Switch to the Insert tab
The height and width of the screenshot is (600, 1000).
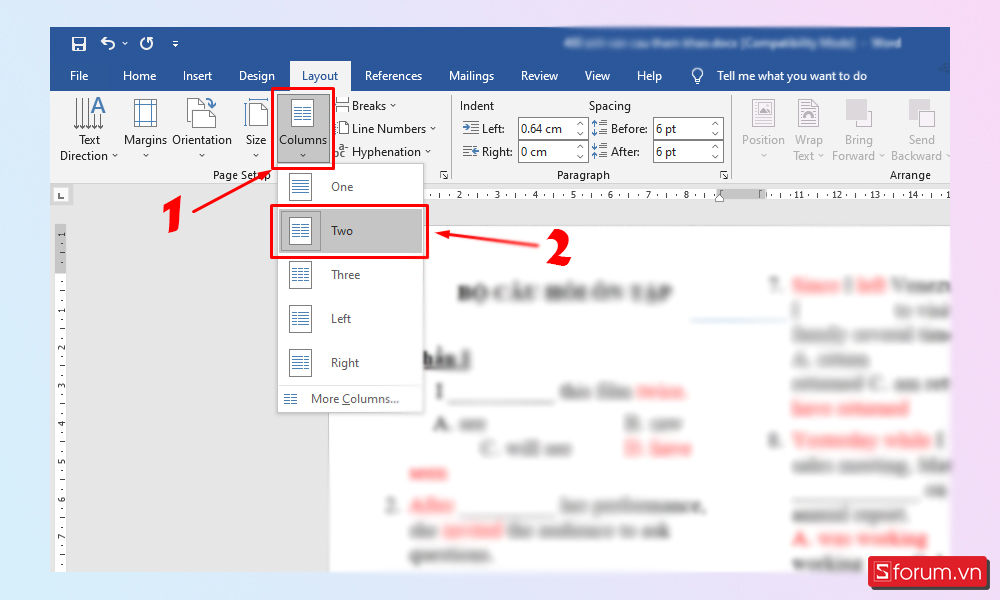[x=197, y=76]
